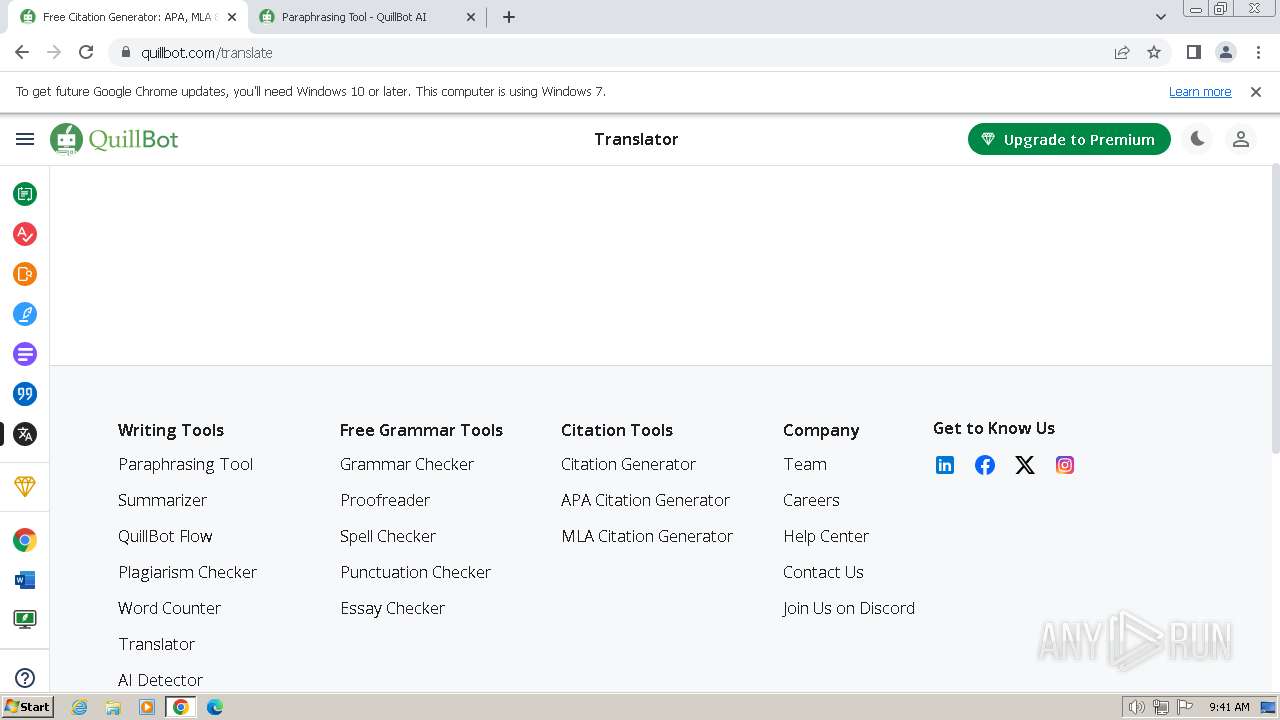1280x720 pixels.
Task: Open a new browser tab
Action: [509, 17]
